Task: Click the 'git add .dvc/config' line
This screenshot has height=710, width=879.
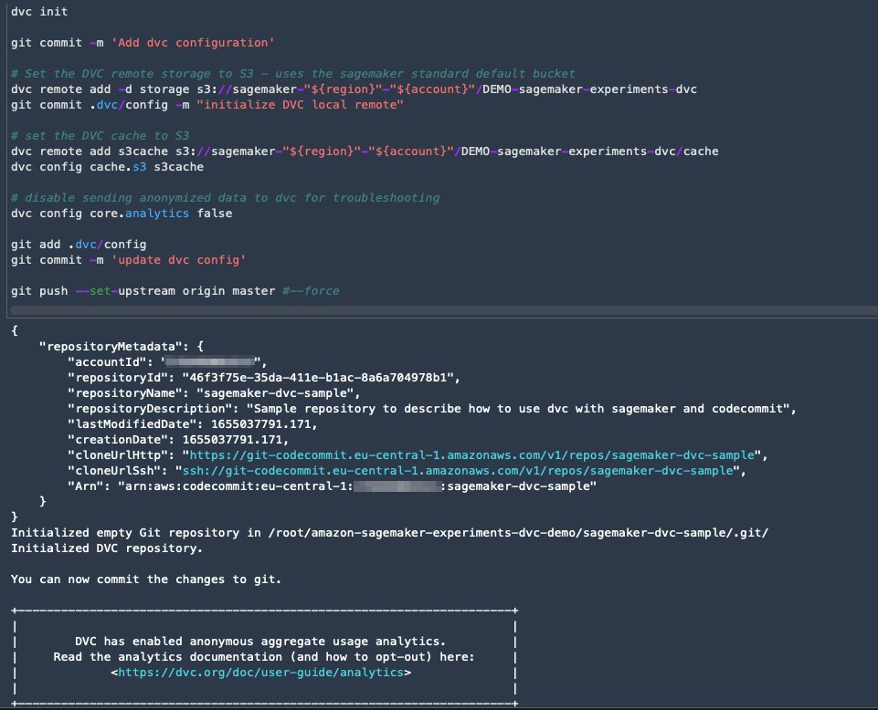Action: pyautogui.click(x=78, y=244)
